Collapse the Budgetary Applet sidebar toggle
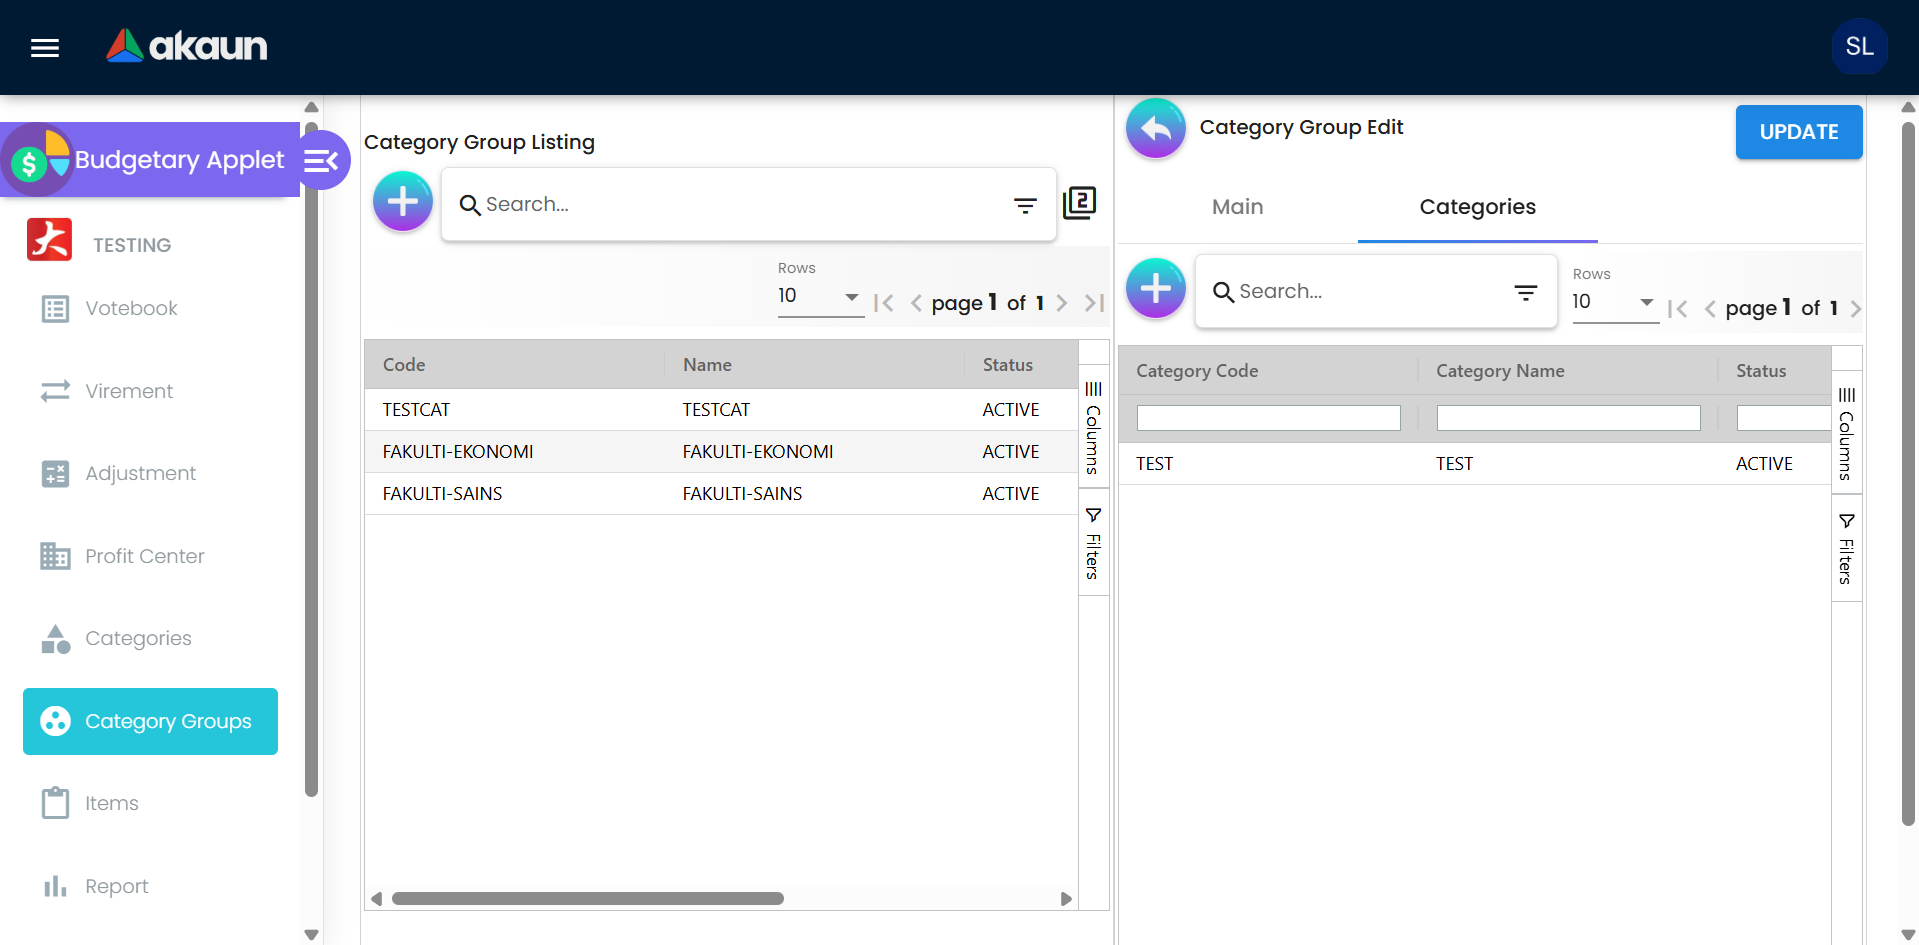1919x945 pixels. [x=322, y=160]
